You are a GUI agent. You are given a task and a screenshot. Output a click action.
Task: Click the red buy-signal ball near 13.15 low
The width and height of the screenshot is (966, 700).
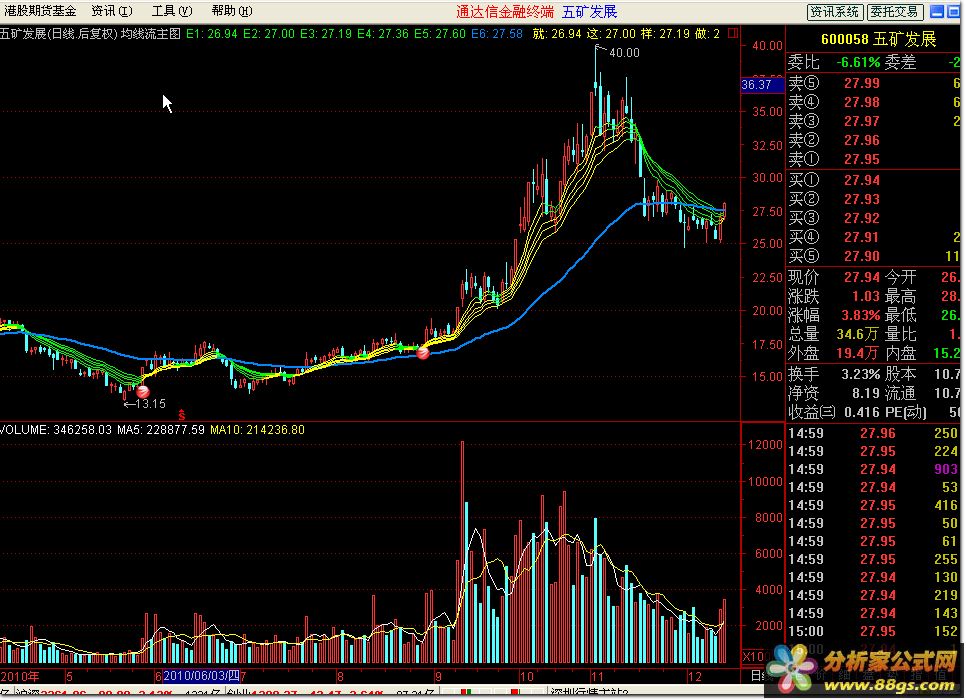(x=142, y=391)
